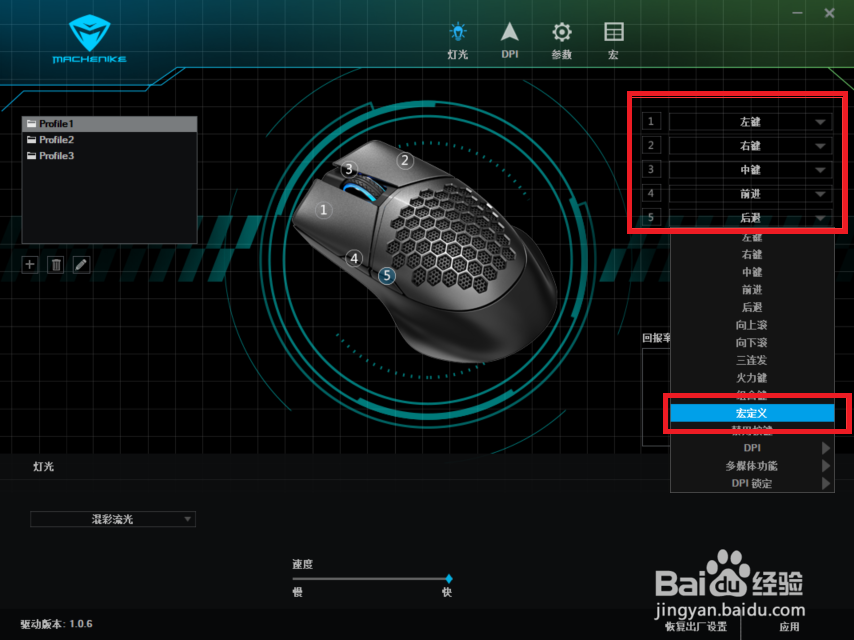
Task: Close the Machenike window
Action: tap(829, 13)
